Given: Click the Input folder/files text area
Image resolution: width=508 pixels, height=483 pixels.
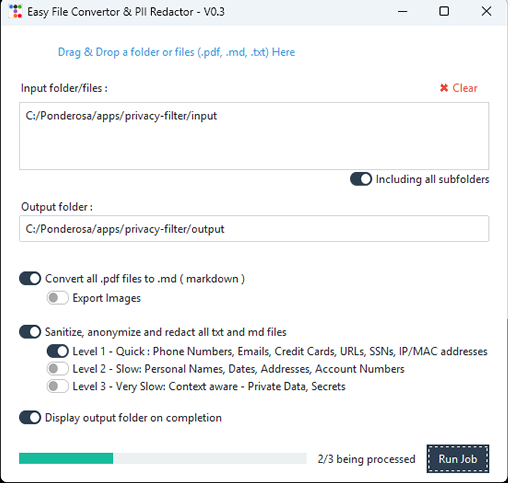Looking at the screenshot, I should pyautogui.click(x=254, y=136).
